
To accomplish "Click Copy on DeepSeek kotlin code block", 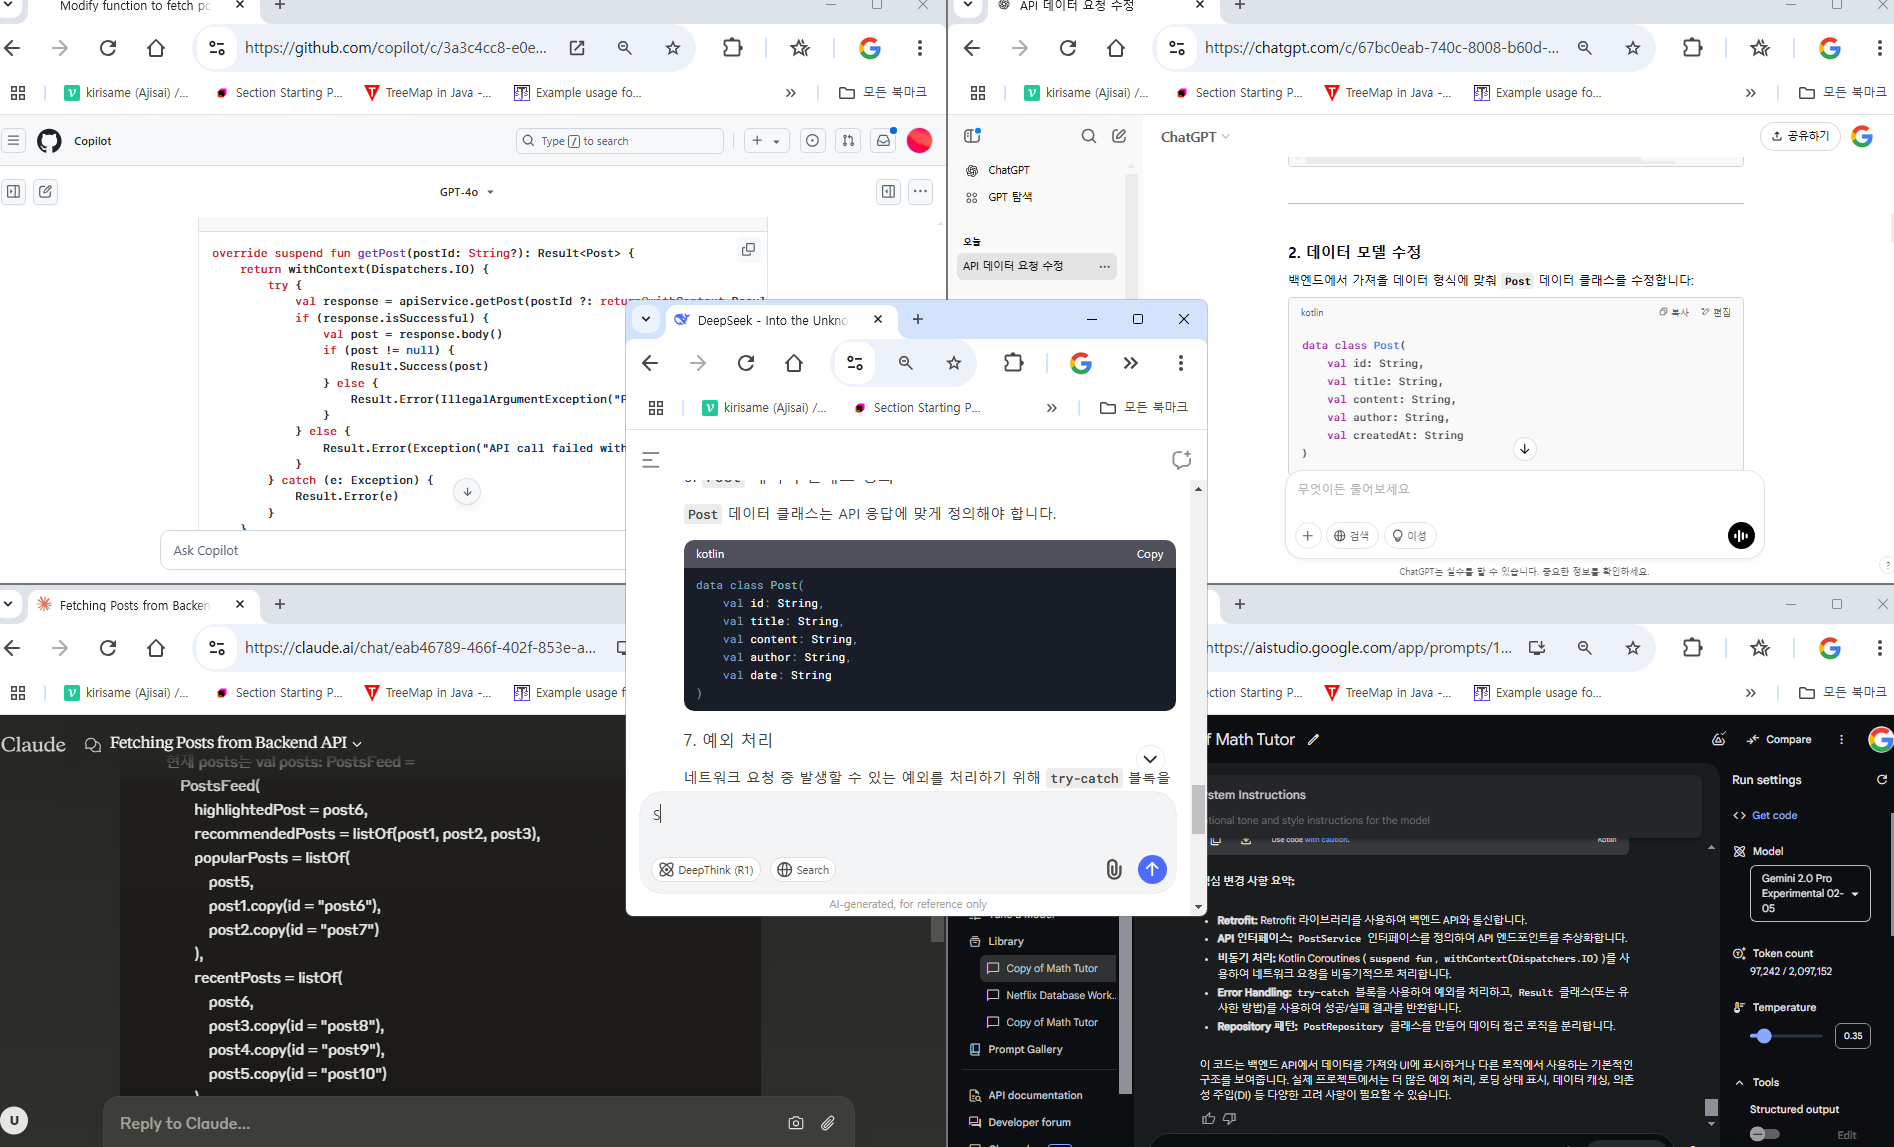I will [1150, 554].
